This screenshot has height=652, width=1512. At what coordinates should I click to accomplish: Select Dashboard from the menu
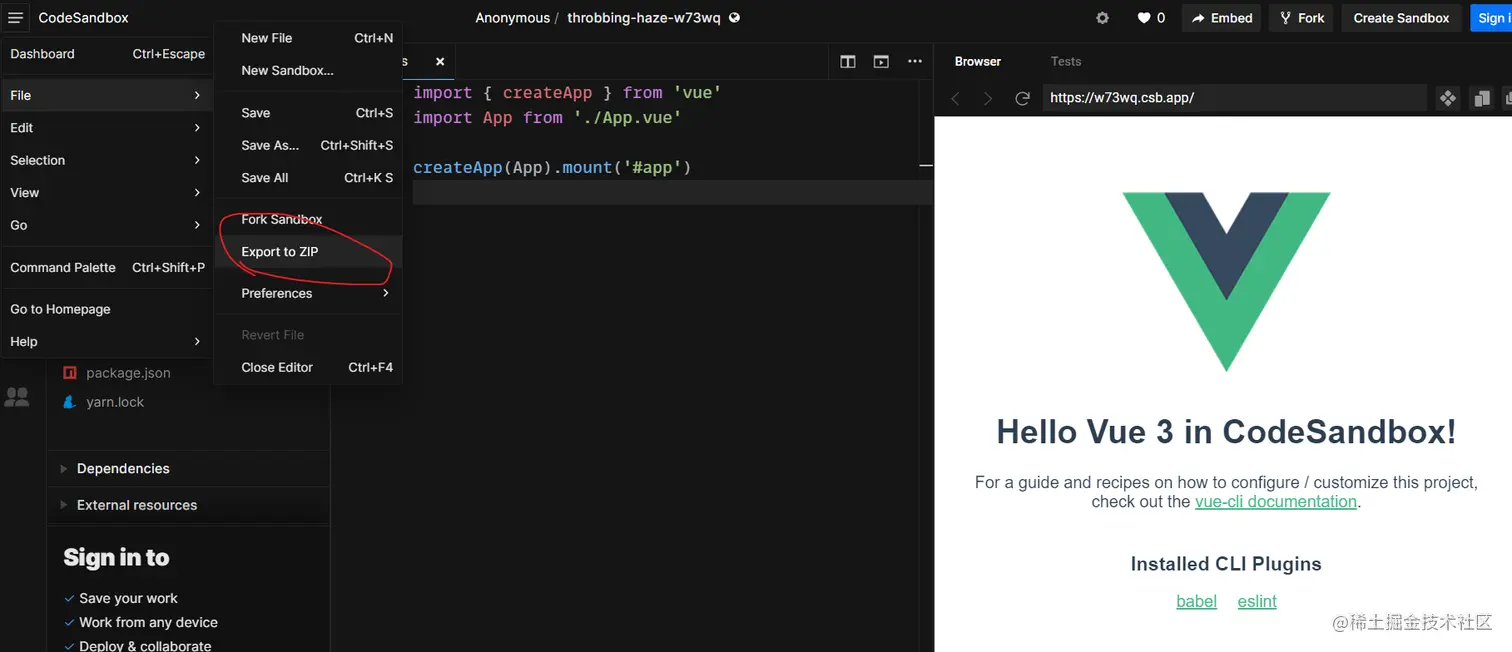tap(106, 54)
